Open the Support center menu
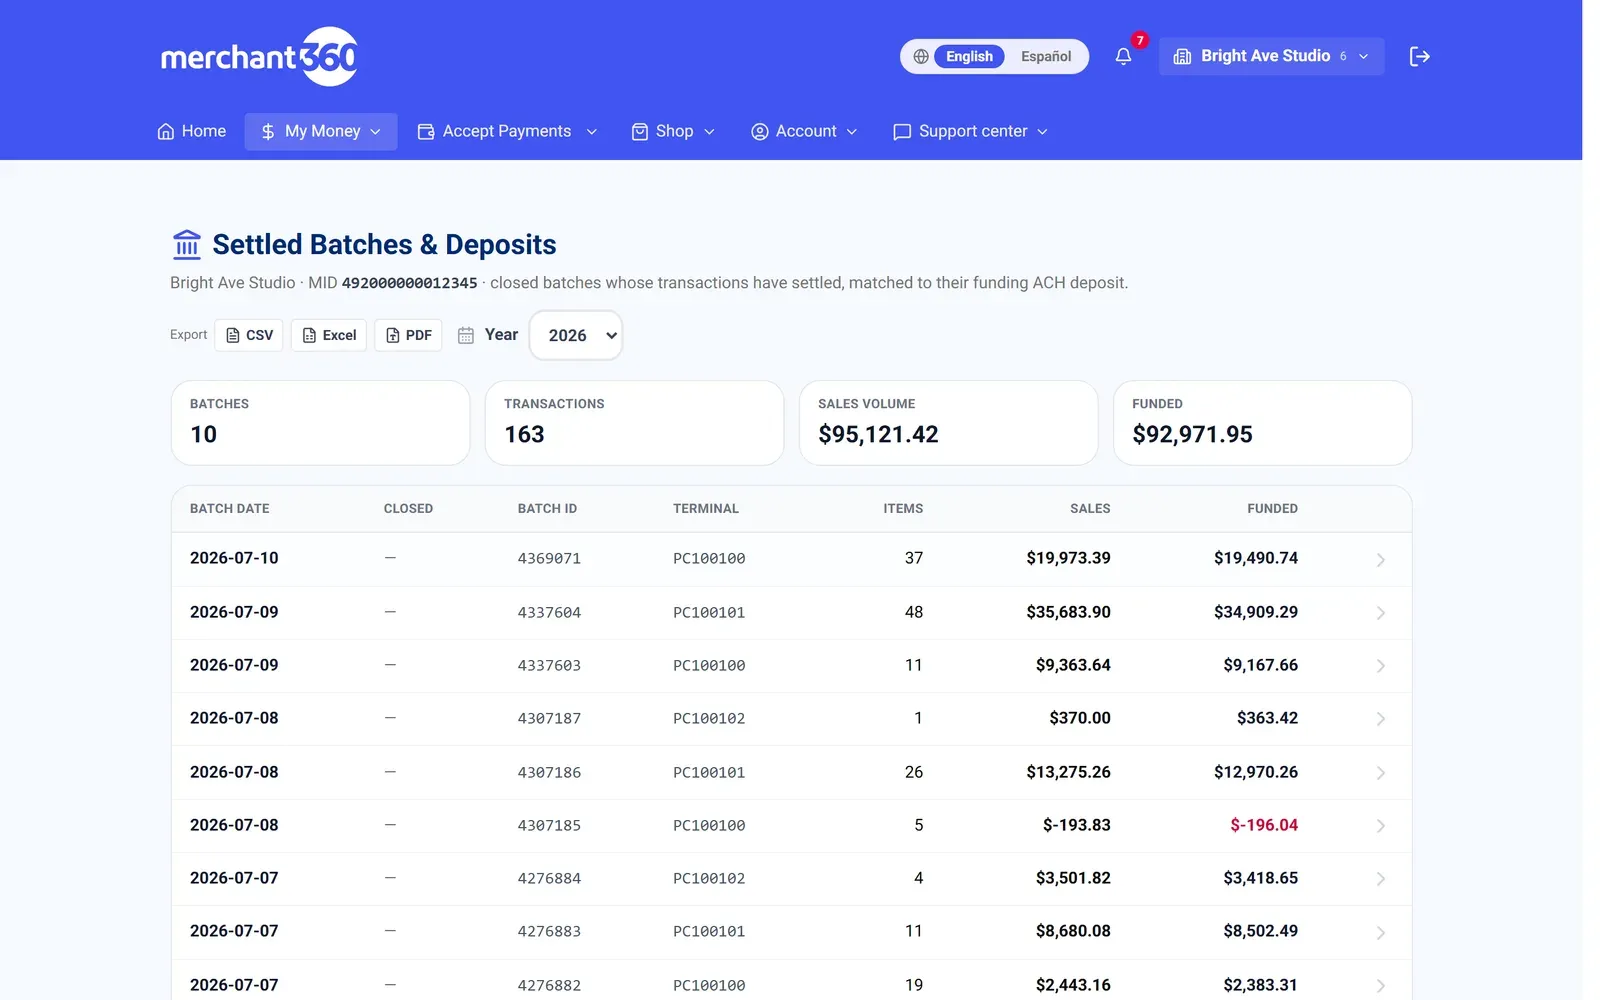 point(970,131)
